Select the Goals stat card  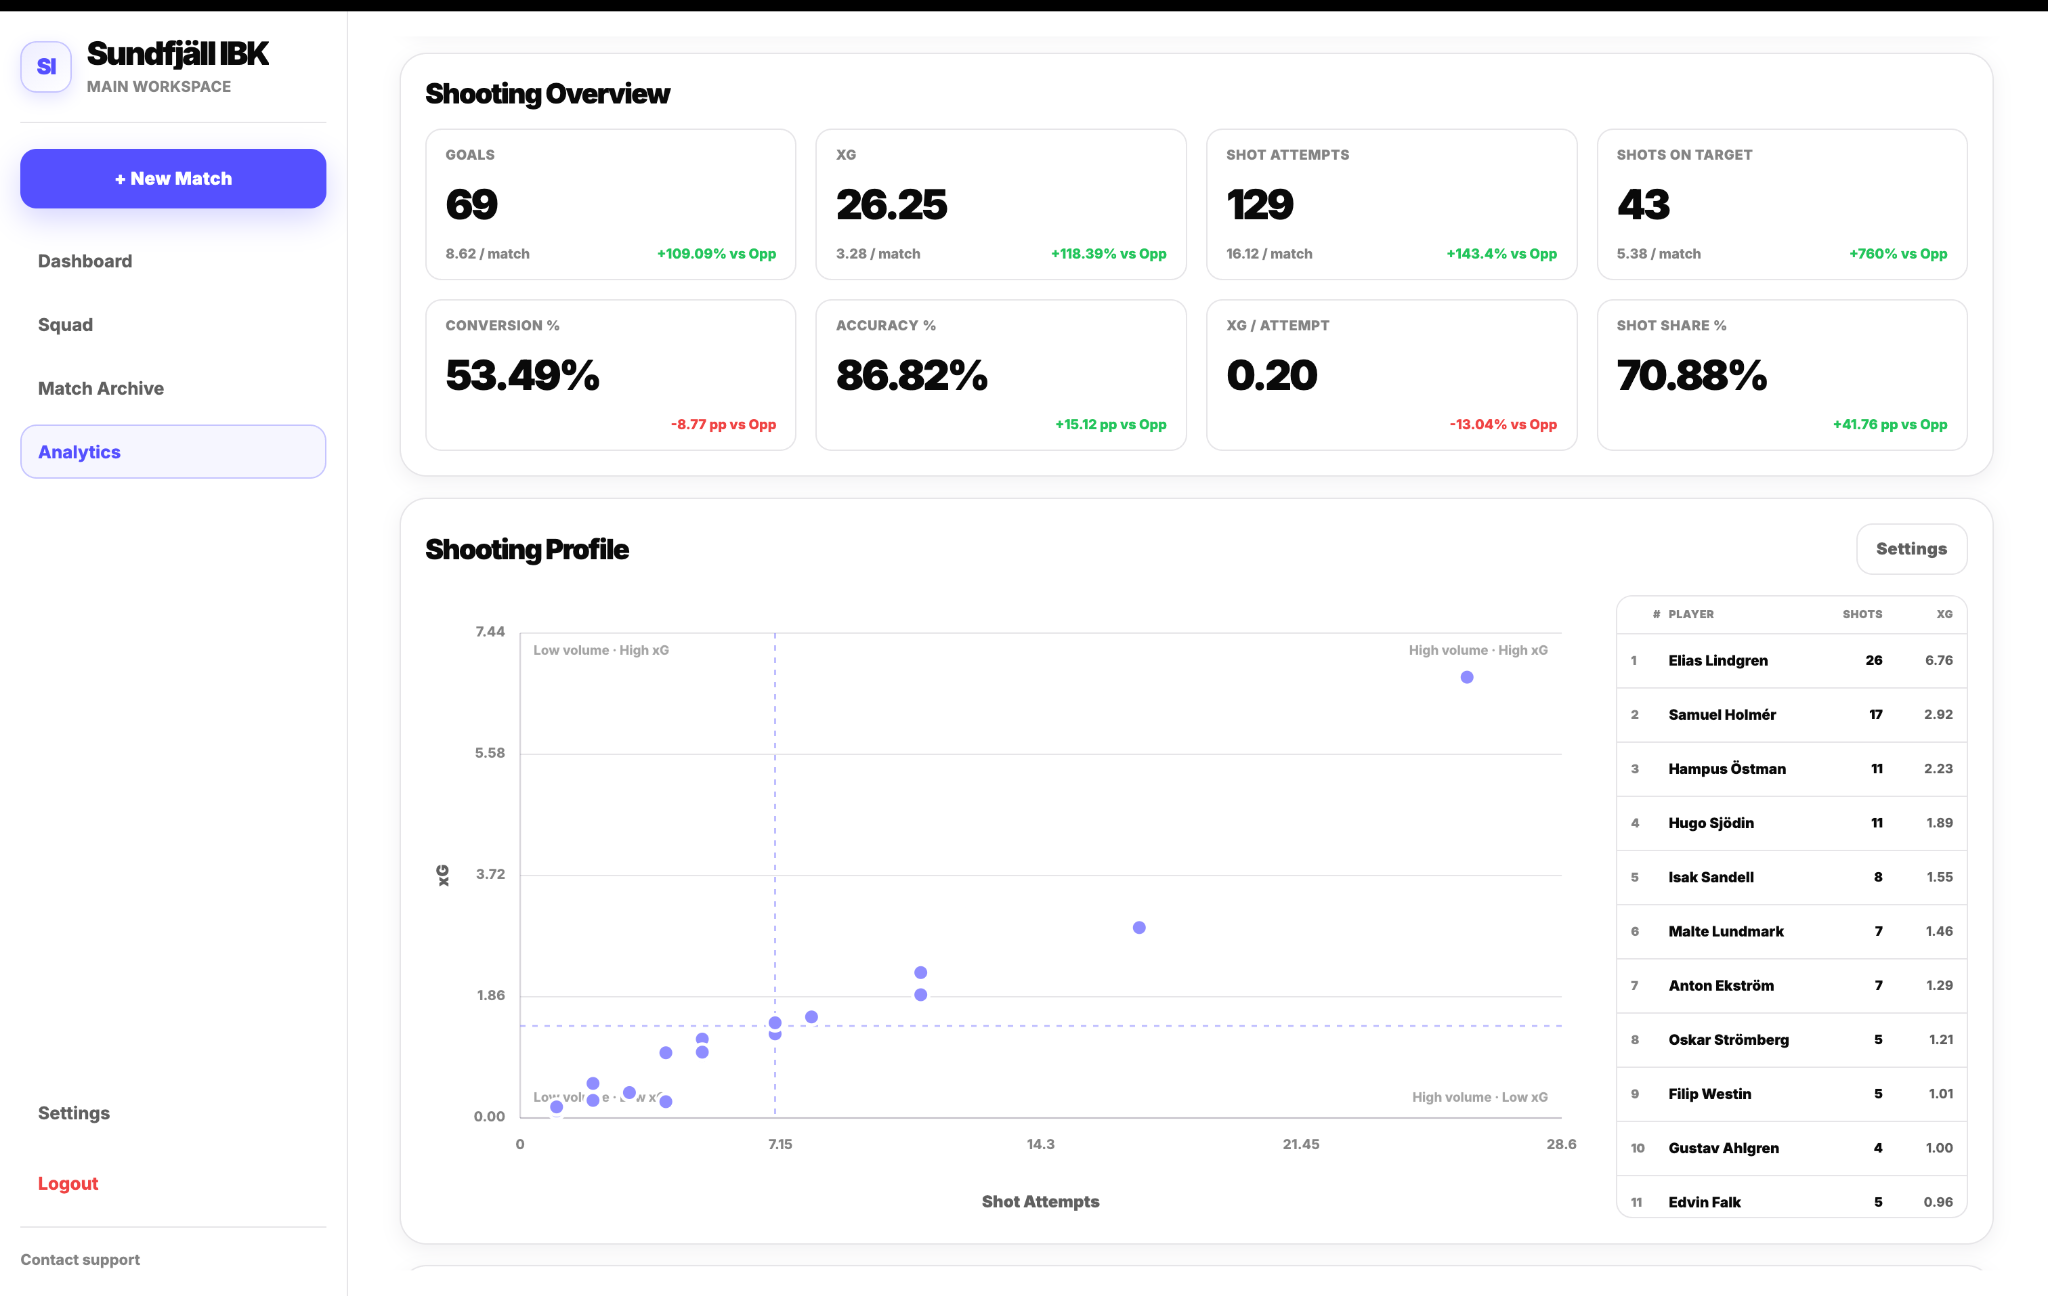pos(611,204)
